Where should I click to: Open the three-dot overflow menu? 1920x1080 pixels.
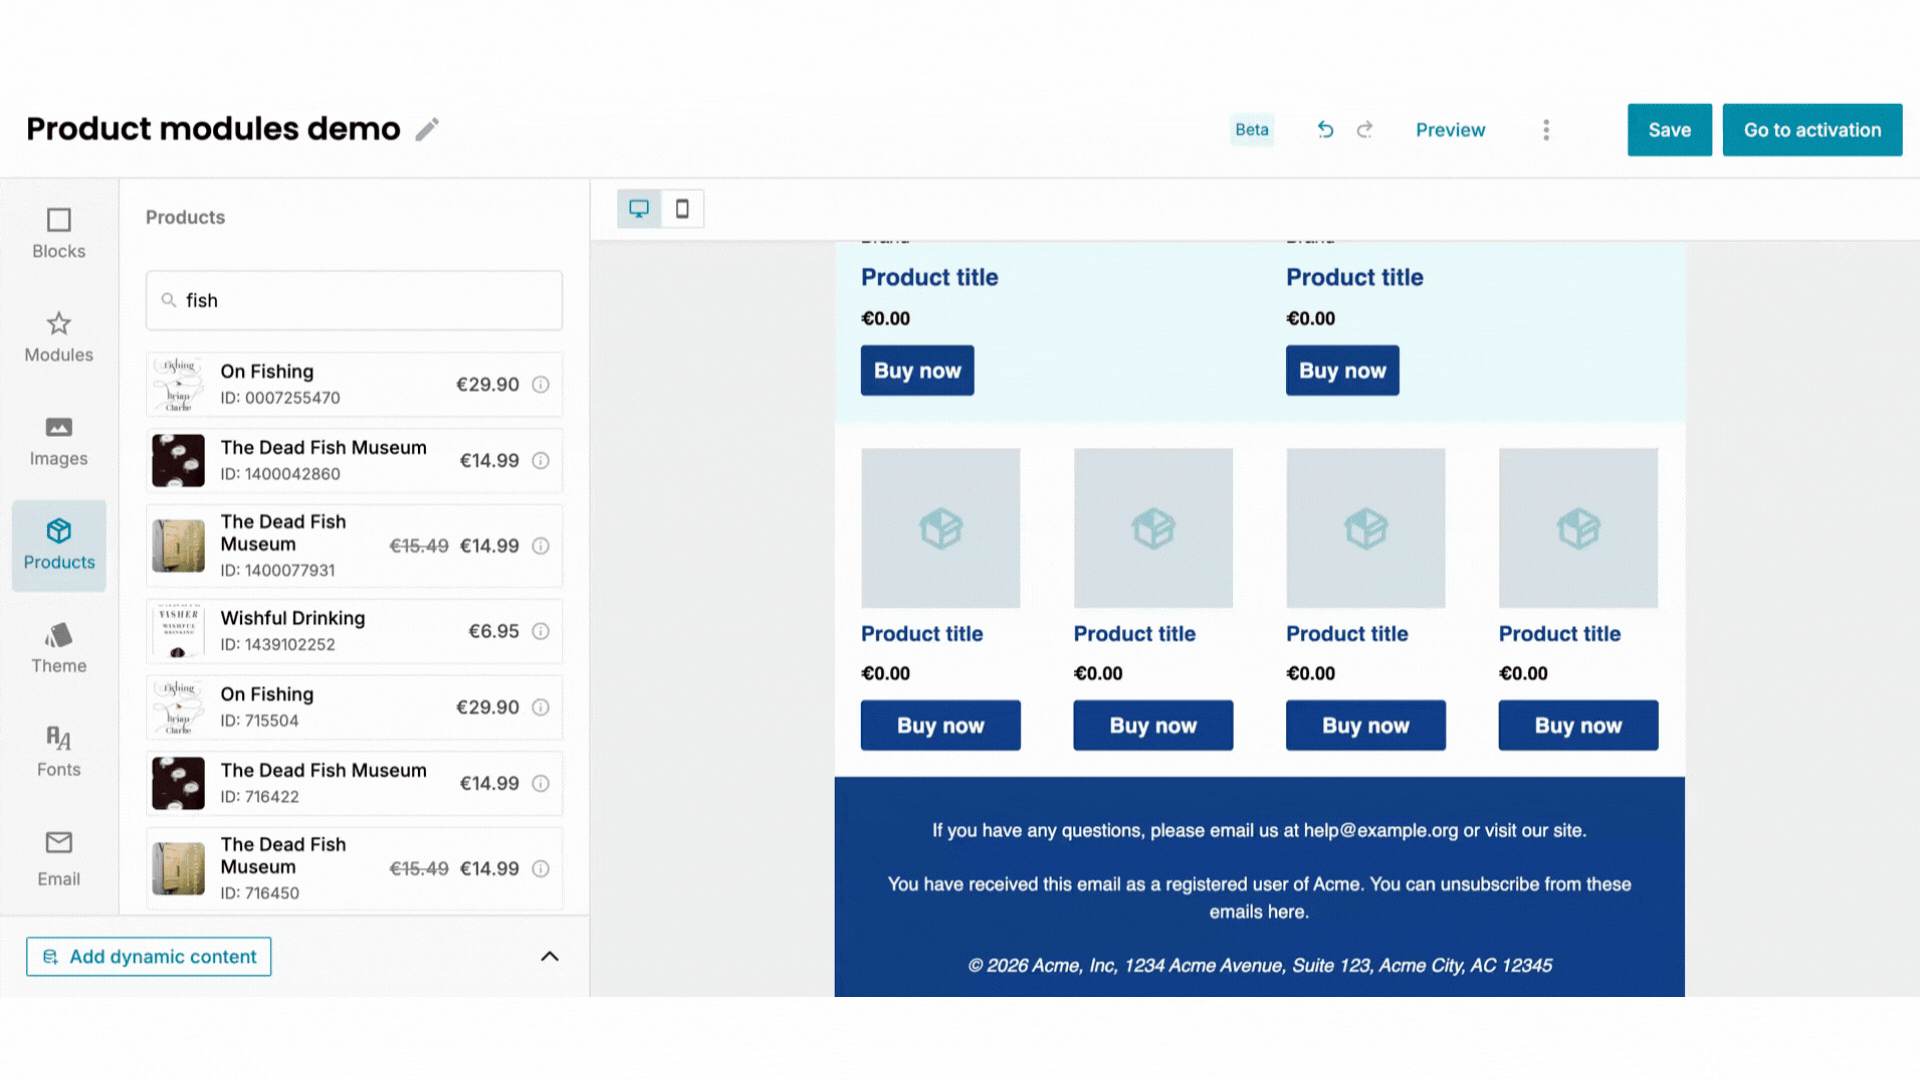pos(1546,129)
